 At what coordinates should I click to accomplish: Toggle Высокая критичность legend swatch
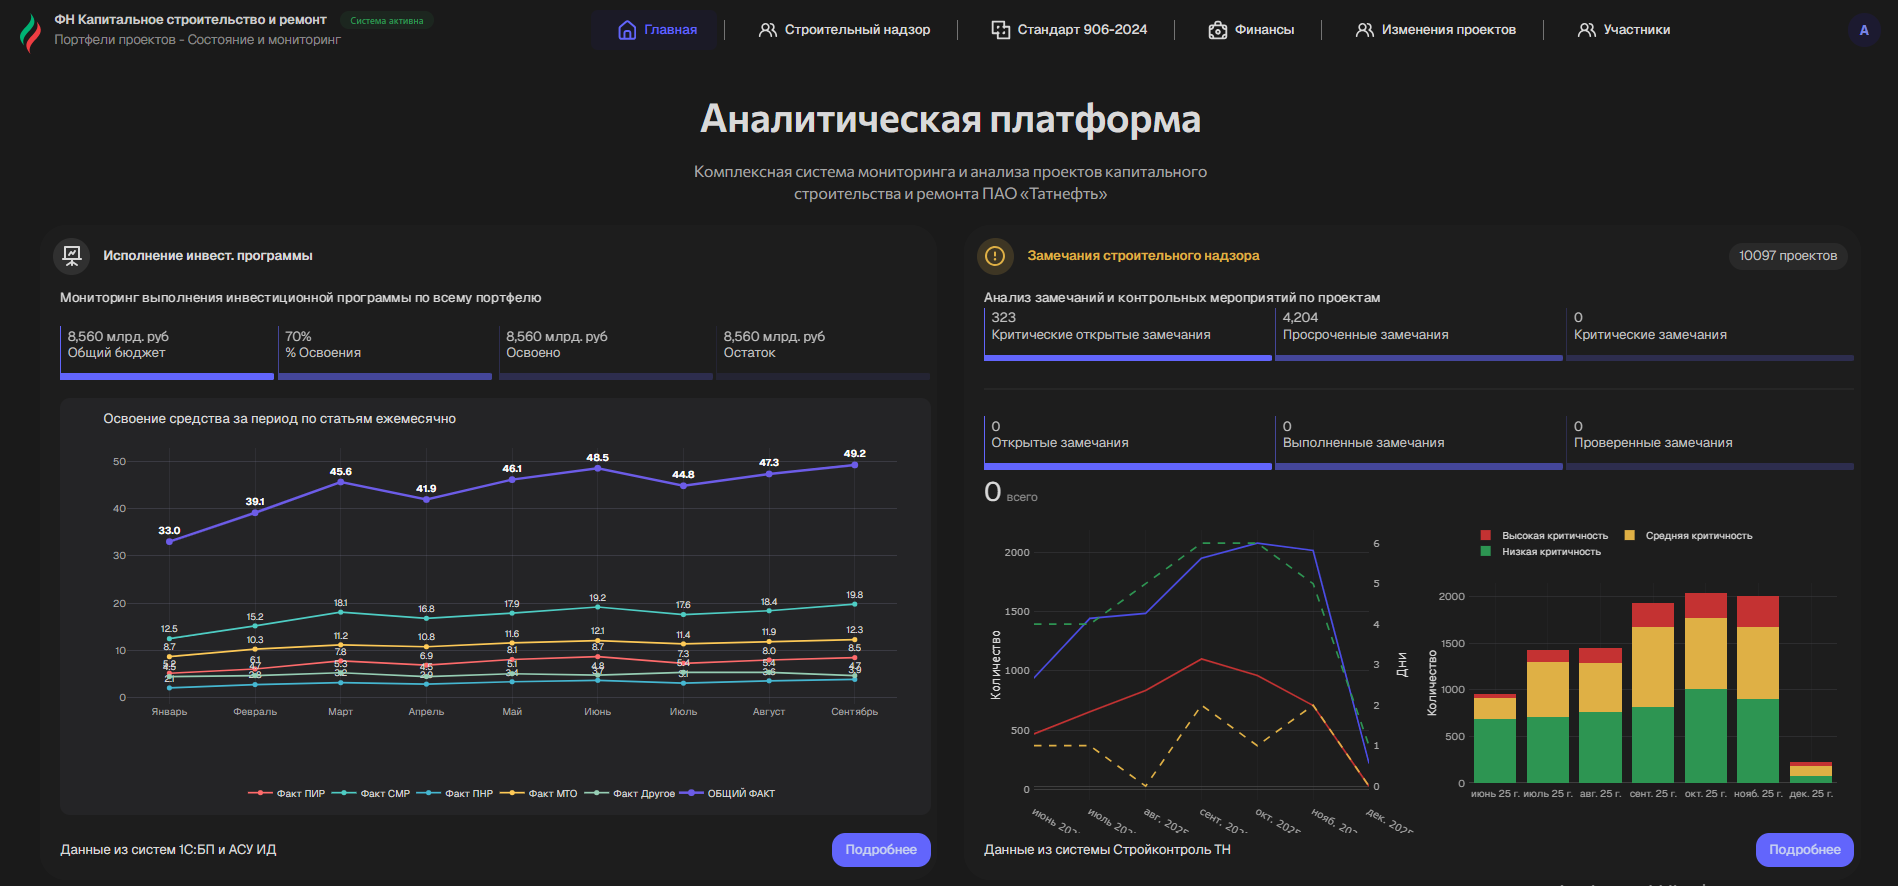1486,536
